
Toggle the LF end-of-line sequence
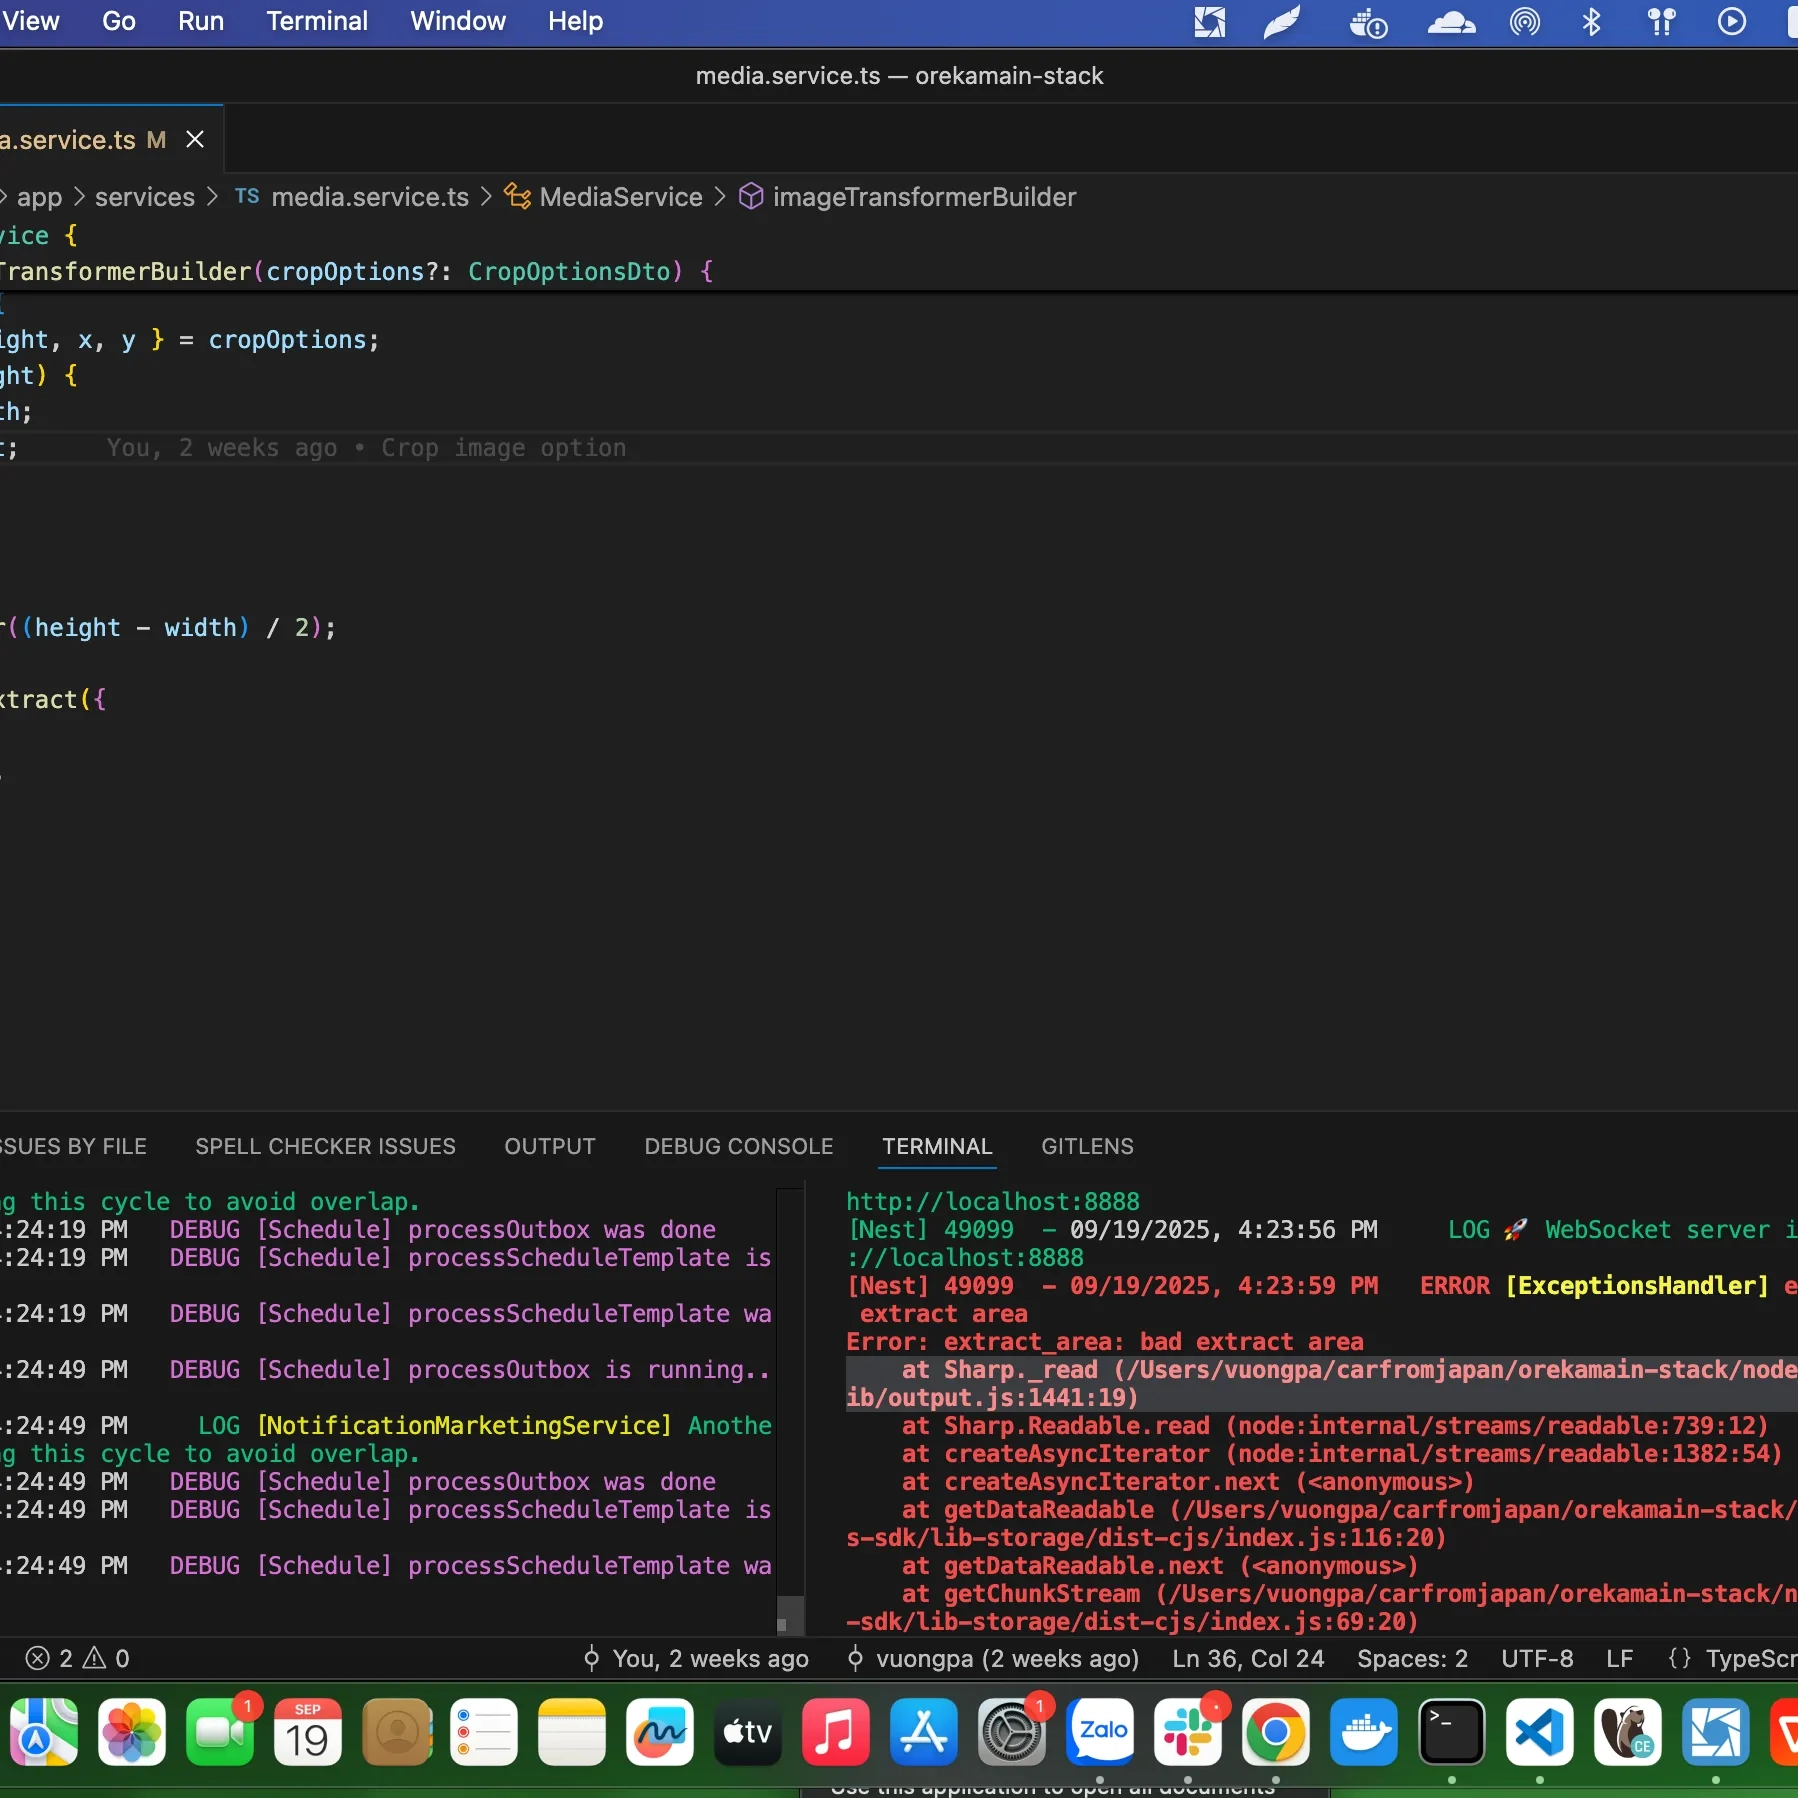(x=1619, y=1659)
